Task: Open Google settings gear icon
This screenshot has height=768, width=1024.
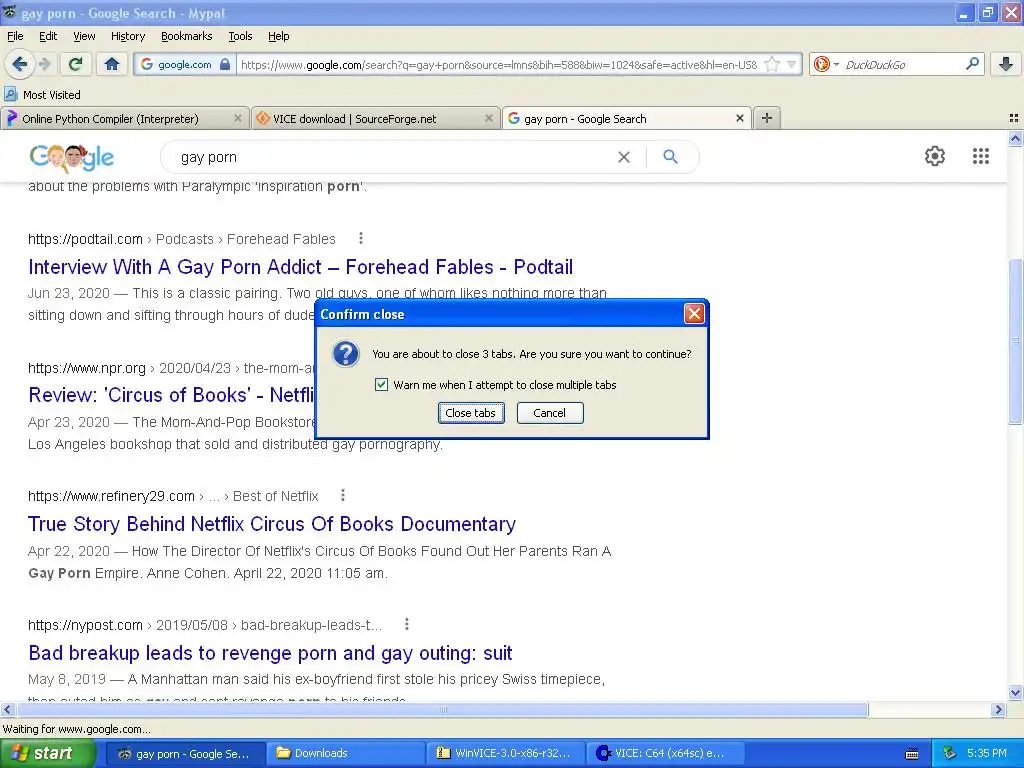Action: tap(935, 156)
